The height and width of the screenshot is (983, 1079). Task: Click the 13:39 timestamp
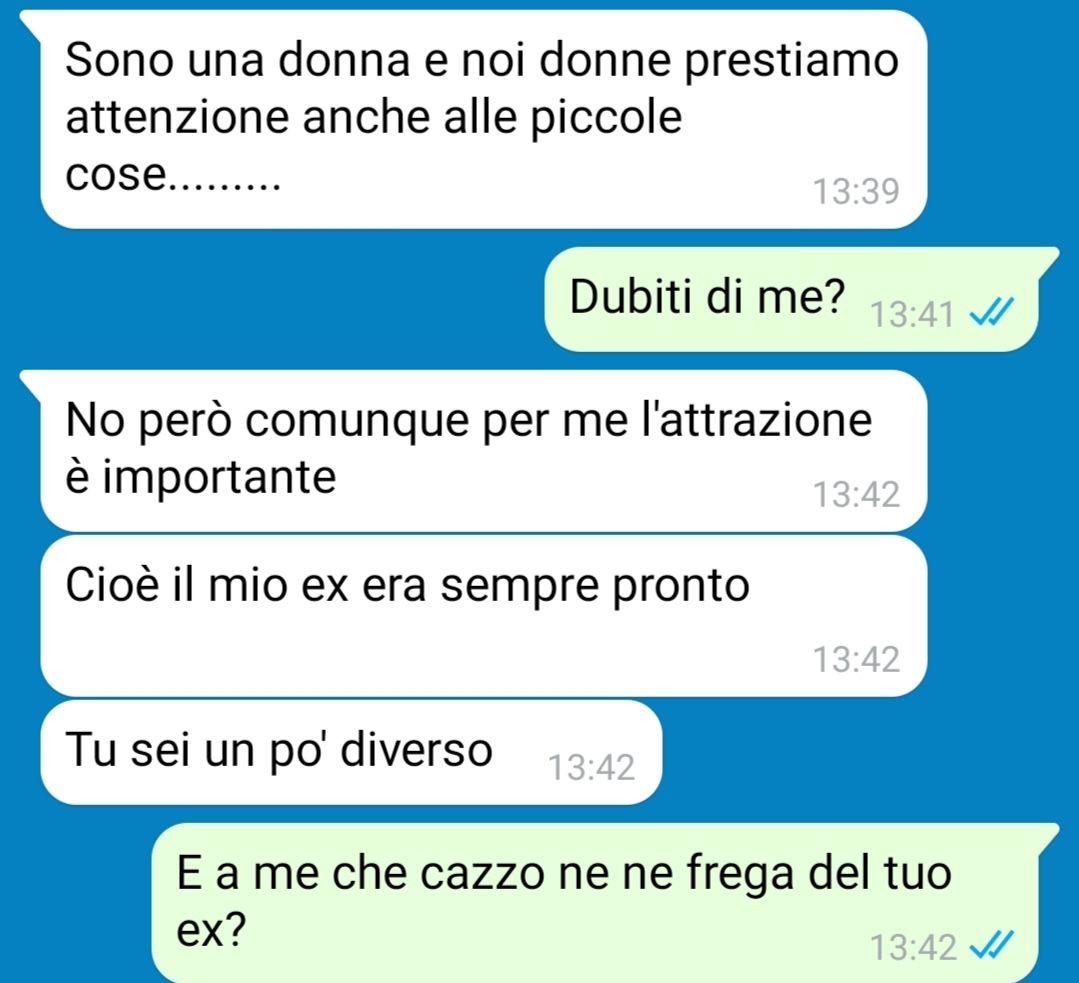(856, 191)
